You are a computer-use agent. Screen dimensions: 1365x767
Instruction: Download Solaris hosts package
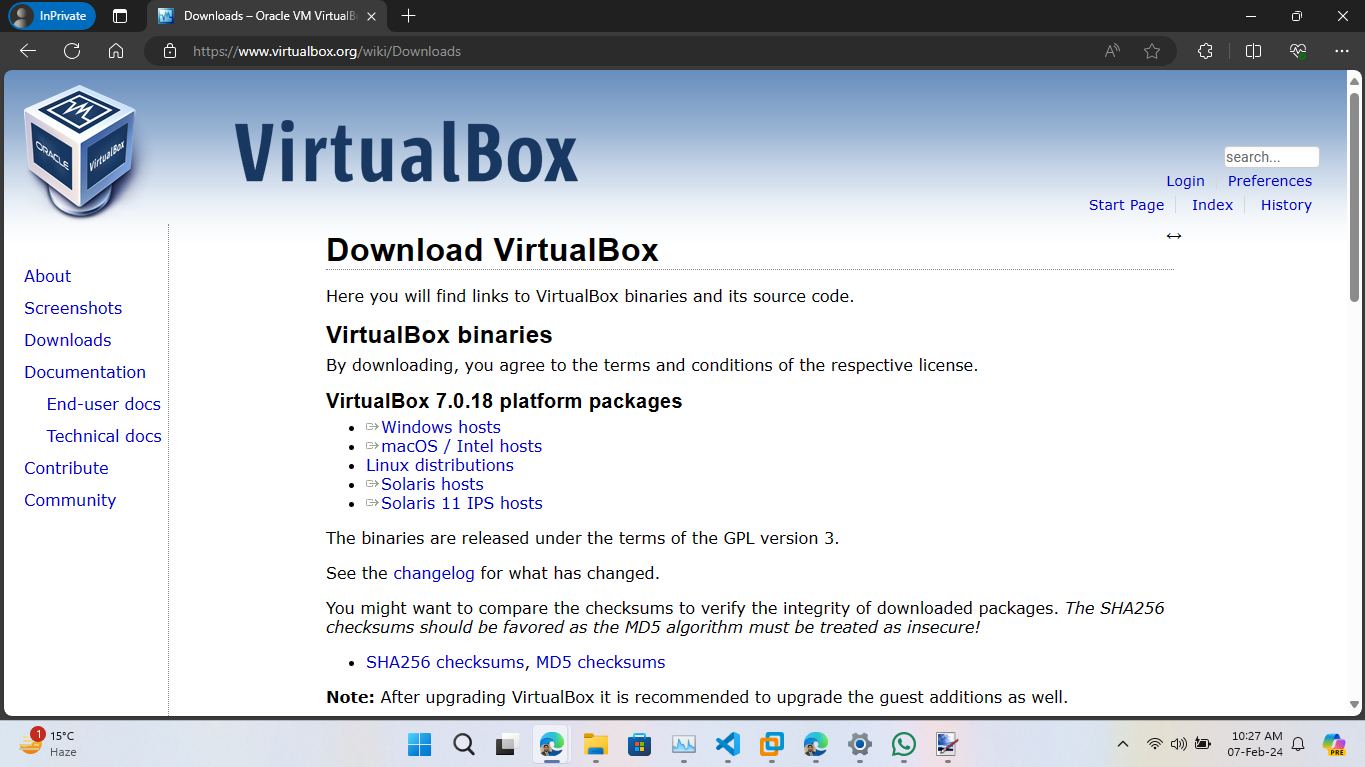pyautogui.click(x=432, y=484)
